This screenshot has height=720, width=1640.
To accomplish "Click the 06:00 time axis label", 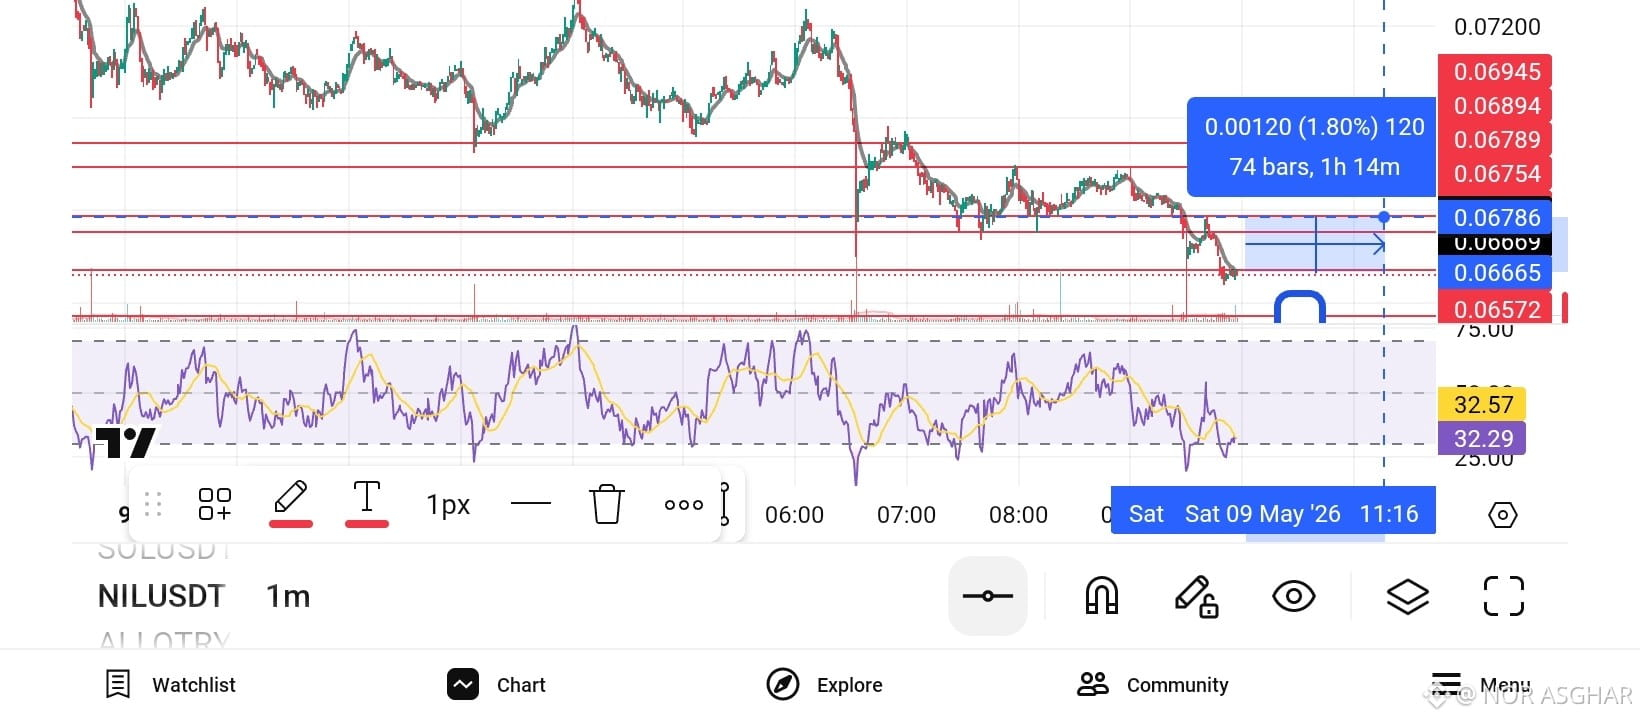I will click(x=794, y=515).
